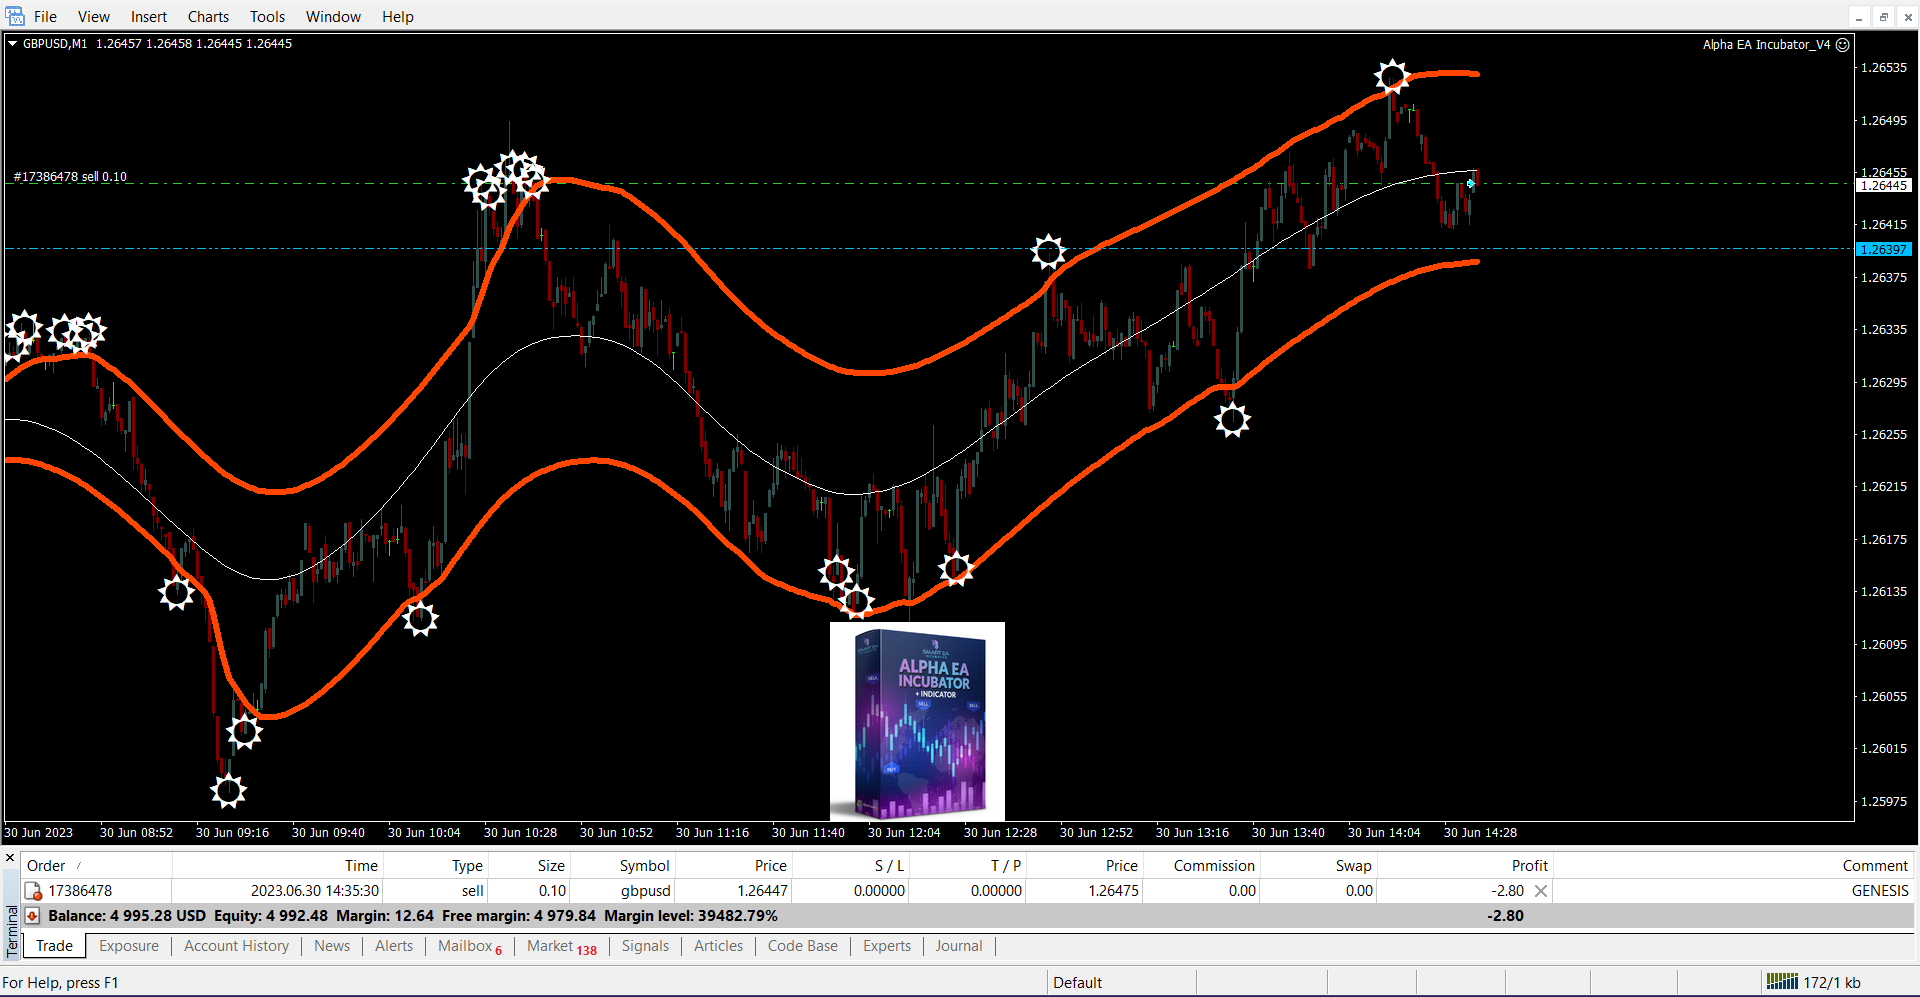Open the Mailbox tab

click(x=465, y=946)
